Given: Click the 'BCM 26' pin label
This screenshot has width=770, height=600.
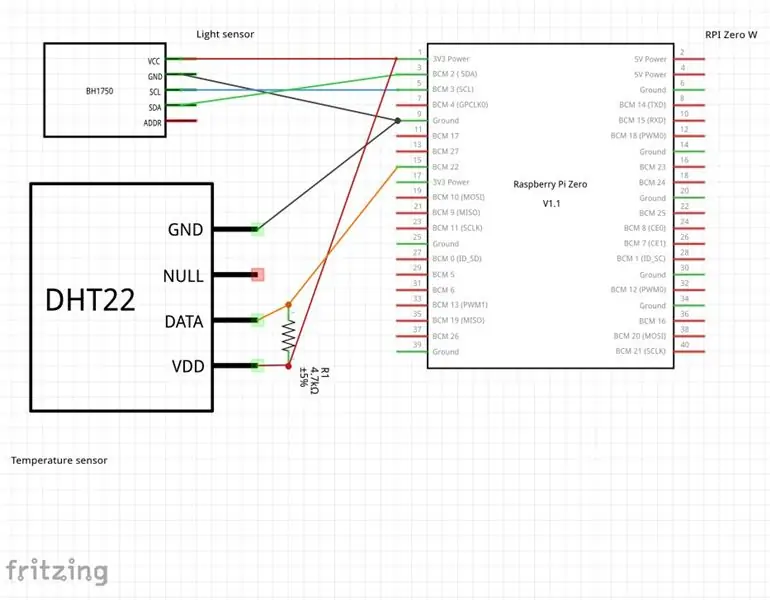Looking at the screenshot, I should 445,336.
